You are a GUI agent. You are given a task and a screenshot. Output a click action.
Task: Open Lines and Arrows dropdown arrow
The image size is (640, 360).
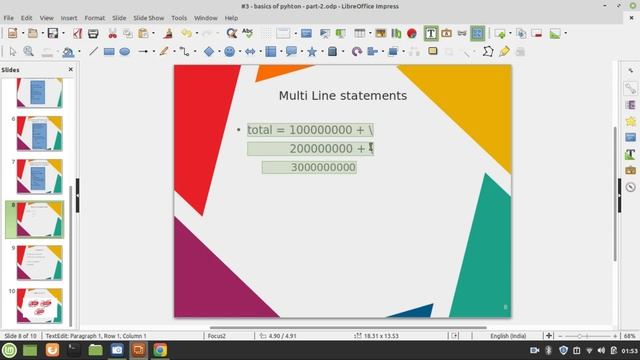154,51
